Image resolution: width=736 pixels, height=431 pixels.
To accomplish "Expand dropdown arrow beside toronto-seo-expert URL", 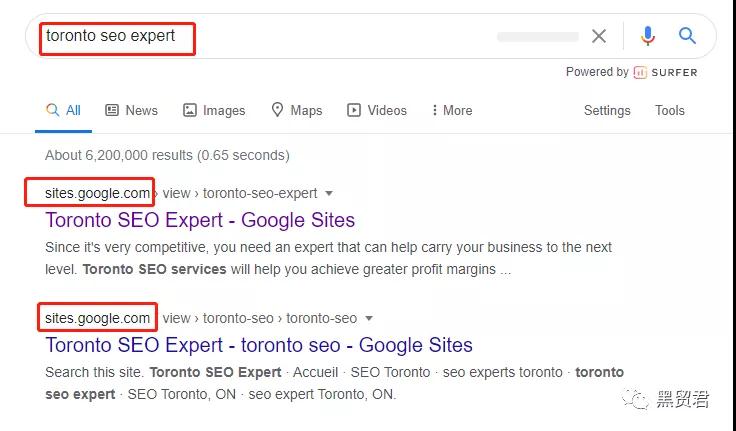I will point(329,193).
